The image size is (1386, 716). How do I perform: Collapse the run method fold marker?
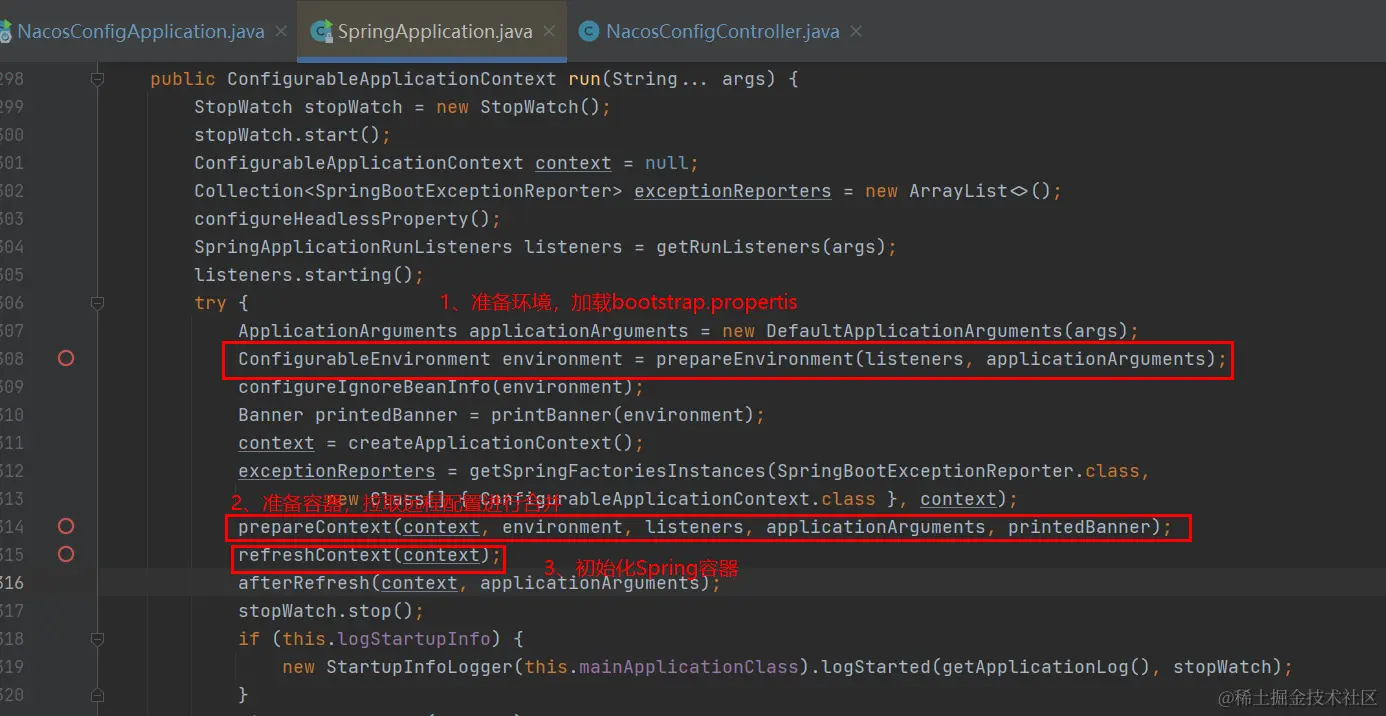pos(97,78)
